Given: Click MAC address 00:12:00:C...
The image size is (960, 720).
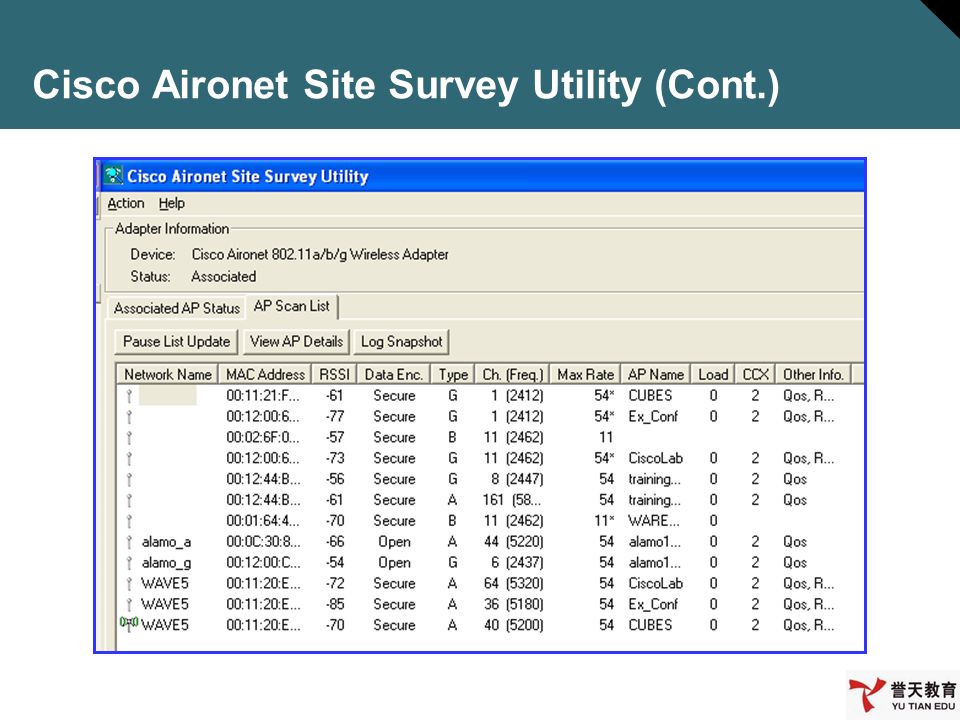Looking at the screenshot, I should pos(263,563).
